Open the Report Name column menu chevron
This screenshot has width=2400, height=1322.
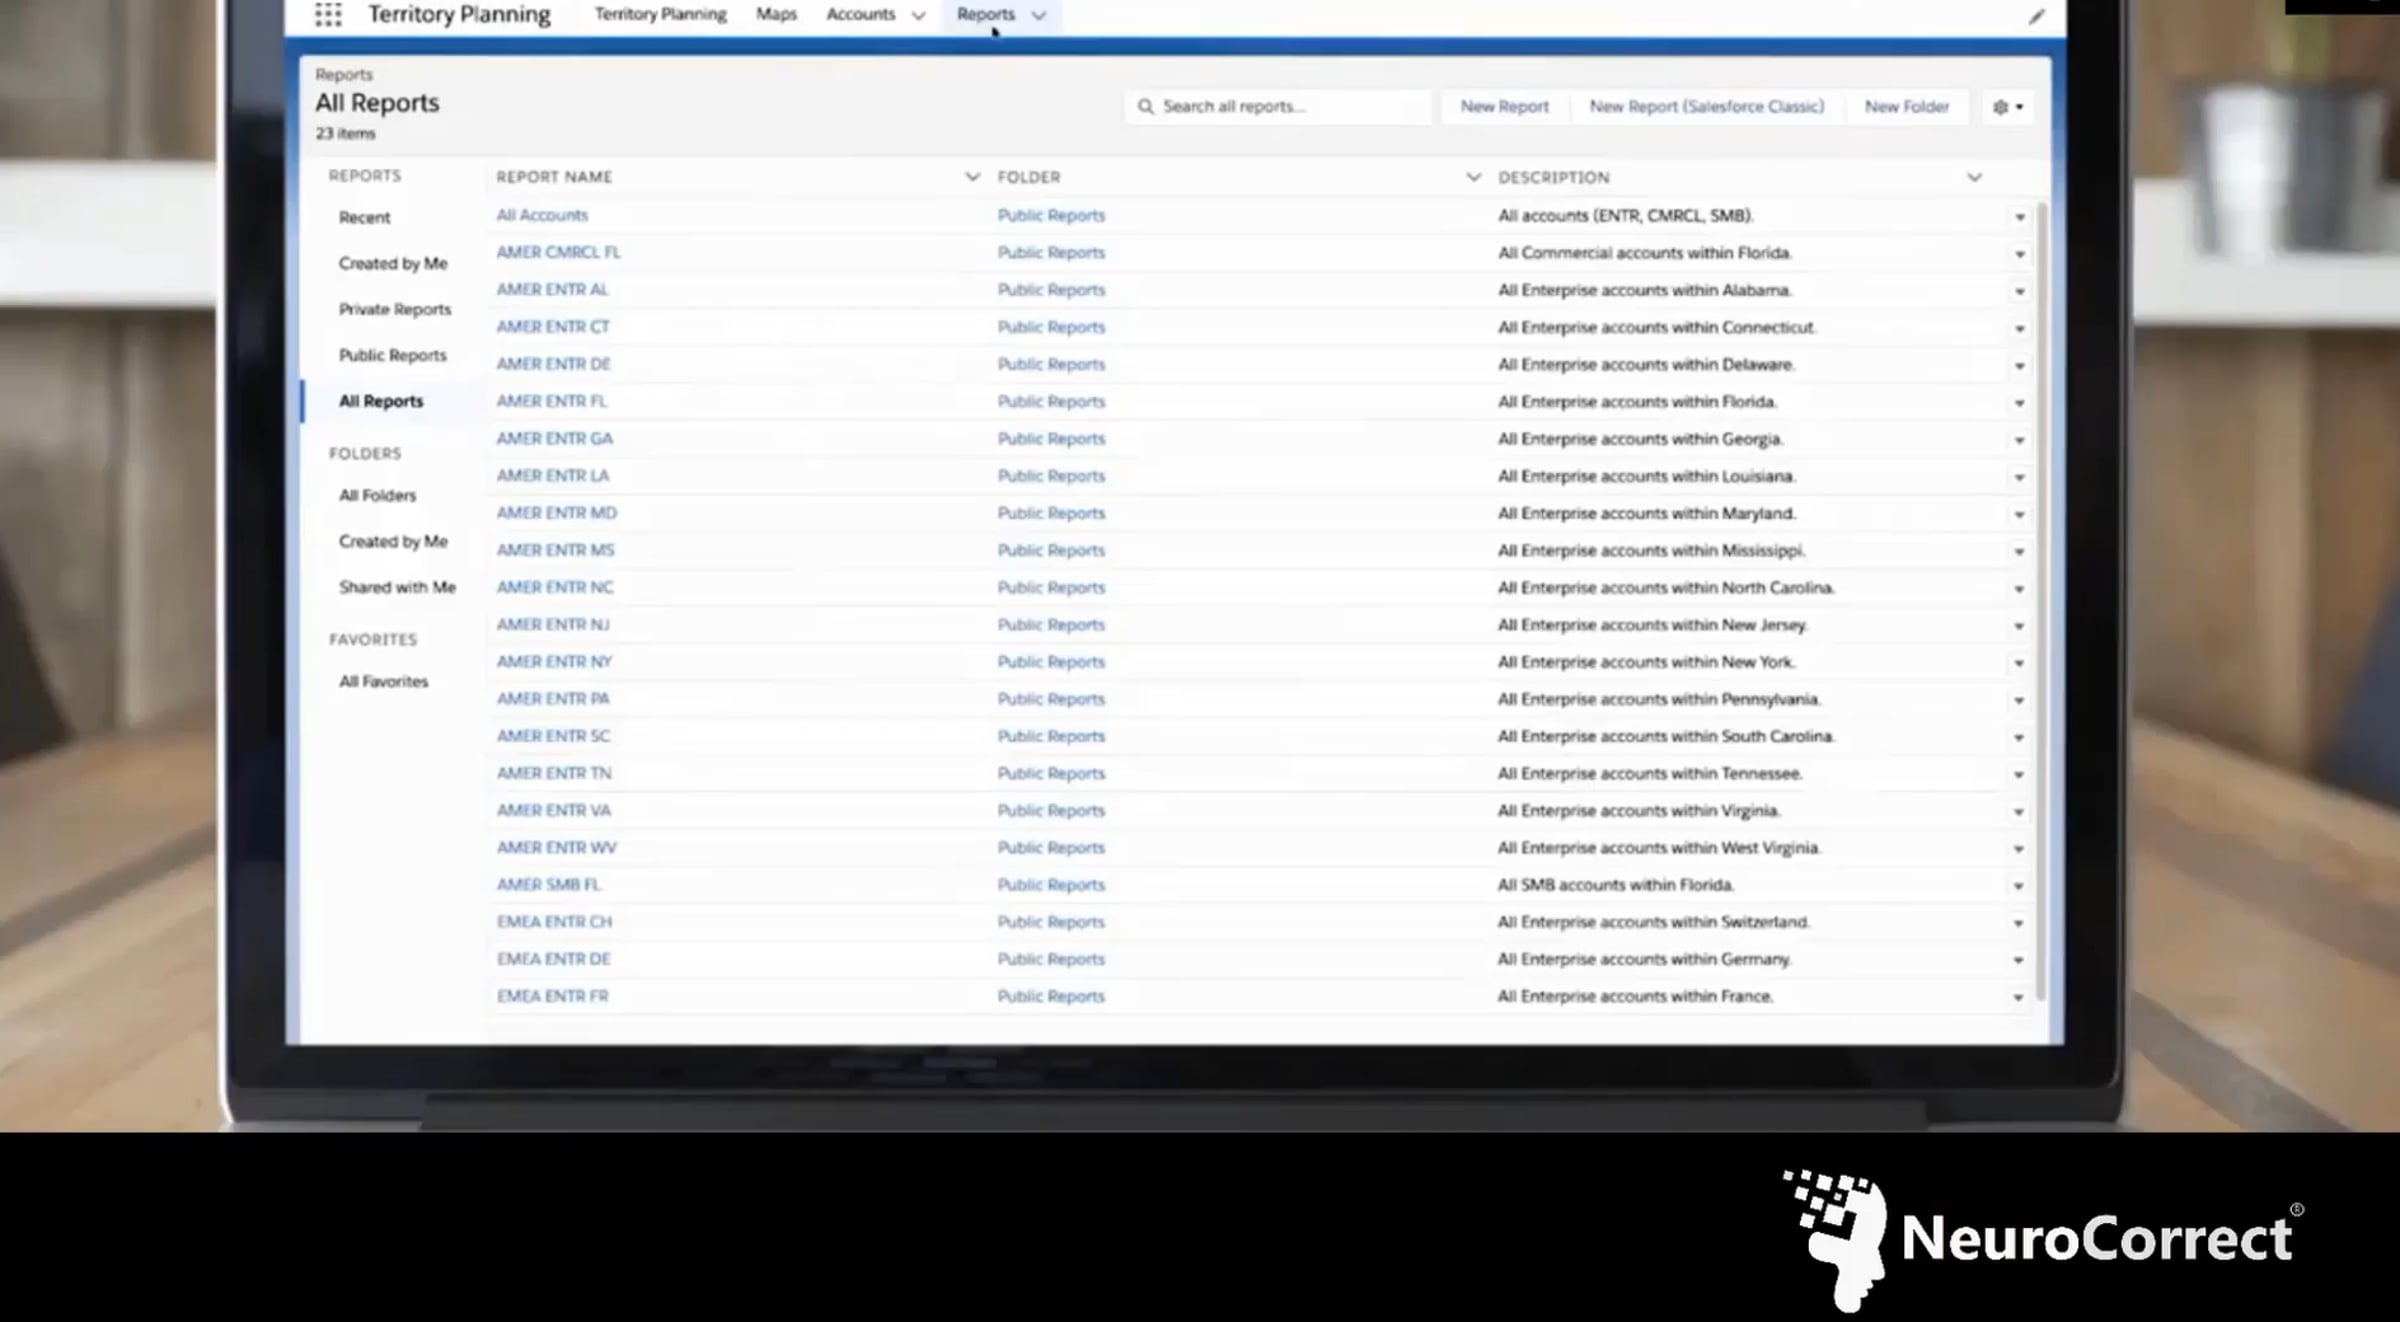pyautogui.click(x=972, y=177)
